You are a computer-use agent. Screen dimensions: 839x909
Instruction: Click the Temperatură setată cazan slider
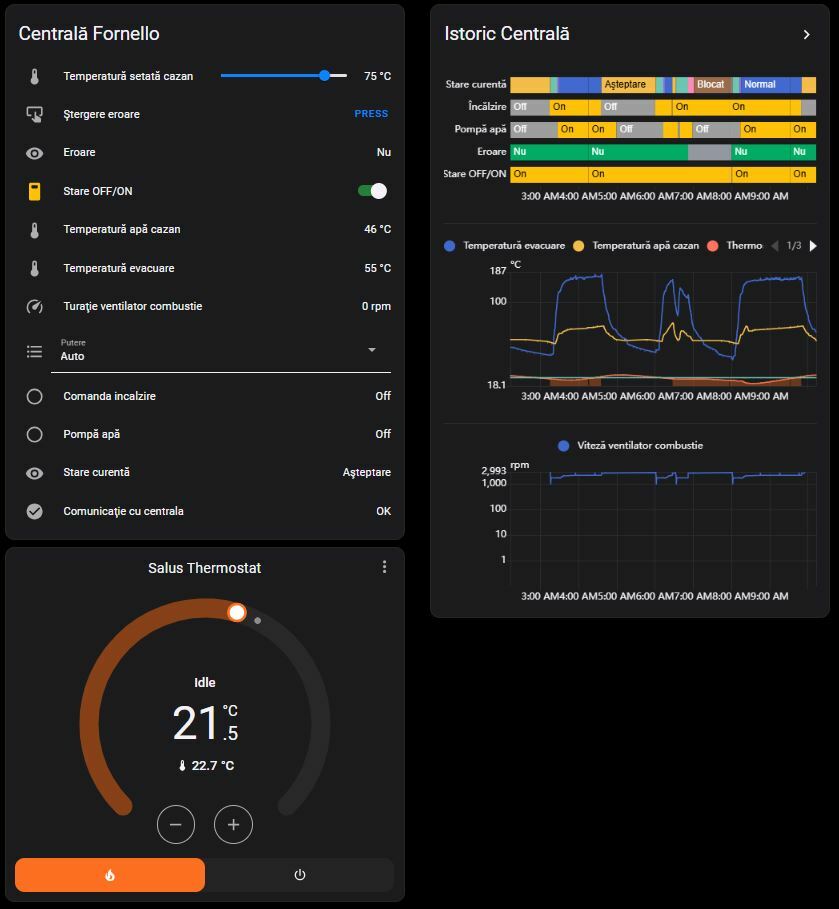[284, 76]
